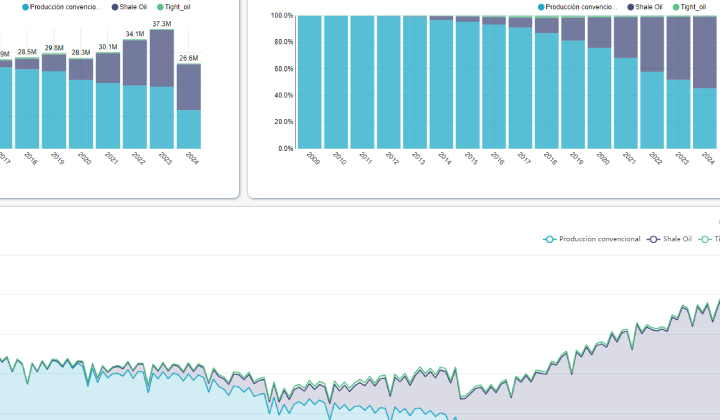Click the 2021 label in million-totals chart
This screenshot has width=720, height=420.
coord(111,158)
